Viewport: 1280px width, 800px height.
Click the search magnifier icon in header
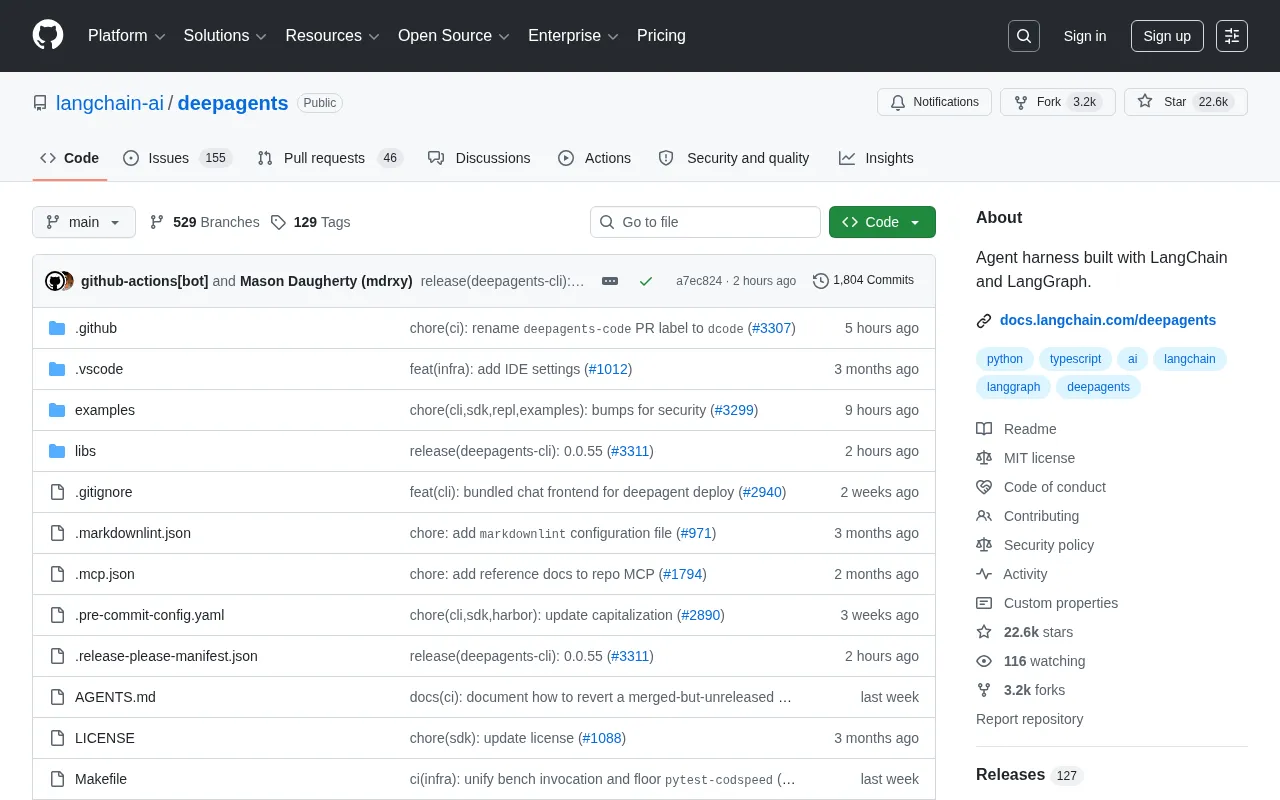(x=1024, y=36)
